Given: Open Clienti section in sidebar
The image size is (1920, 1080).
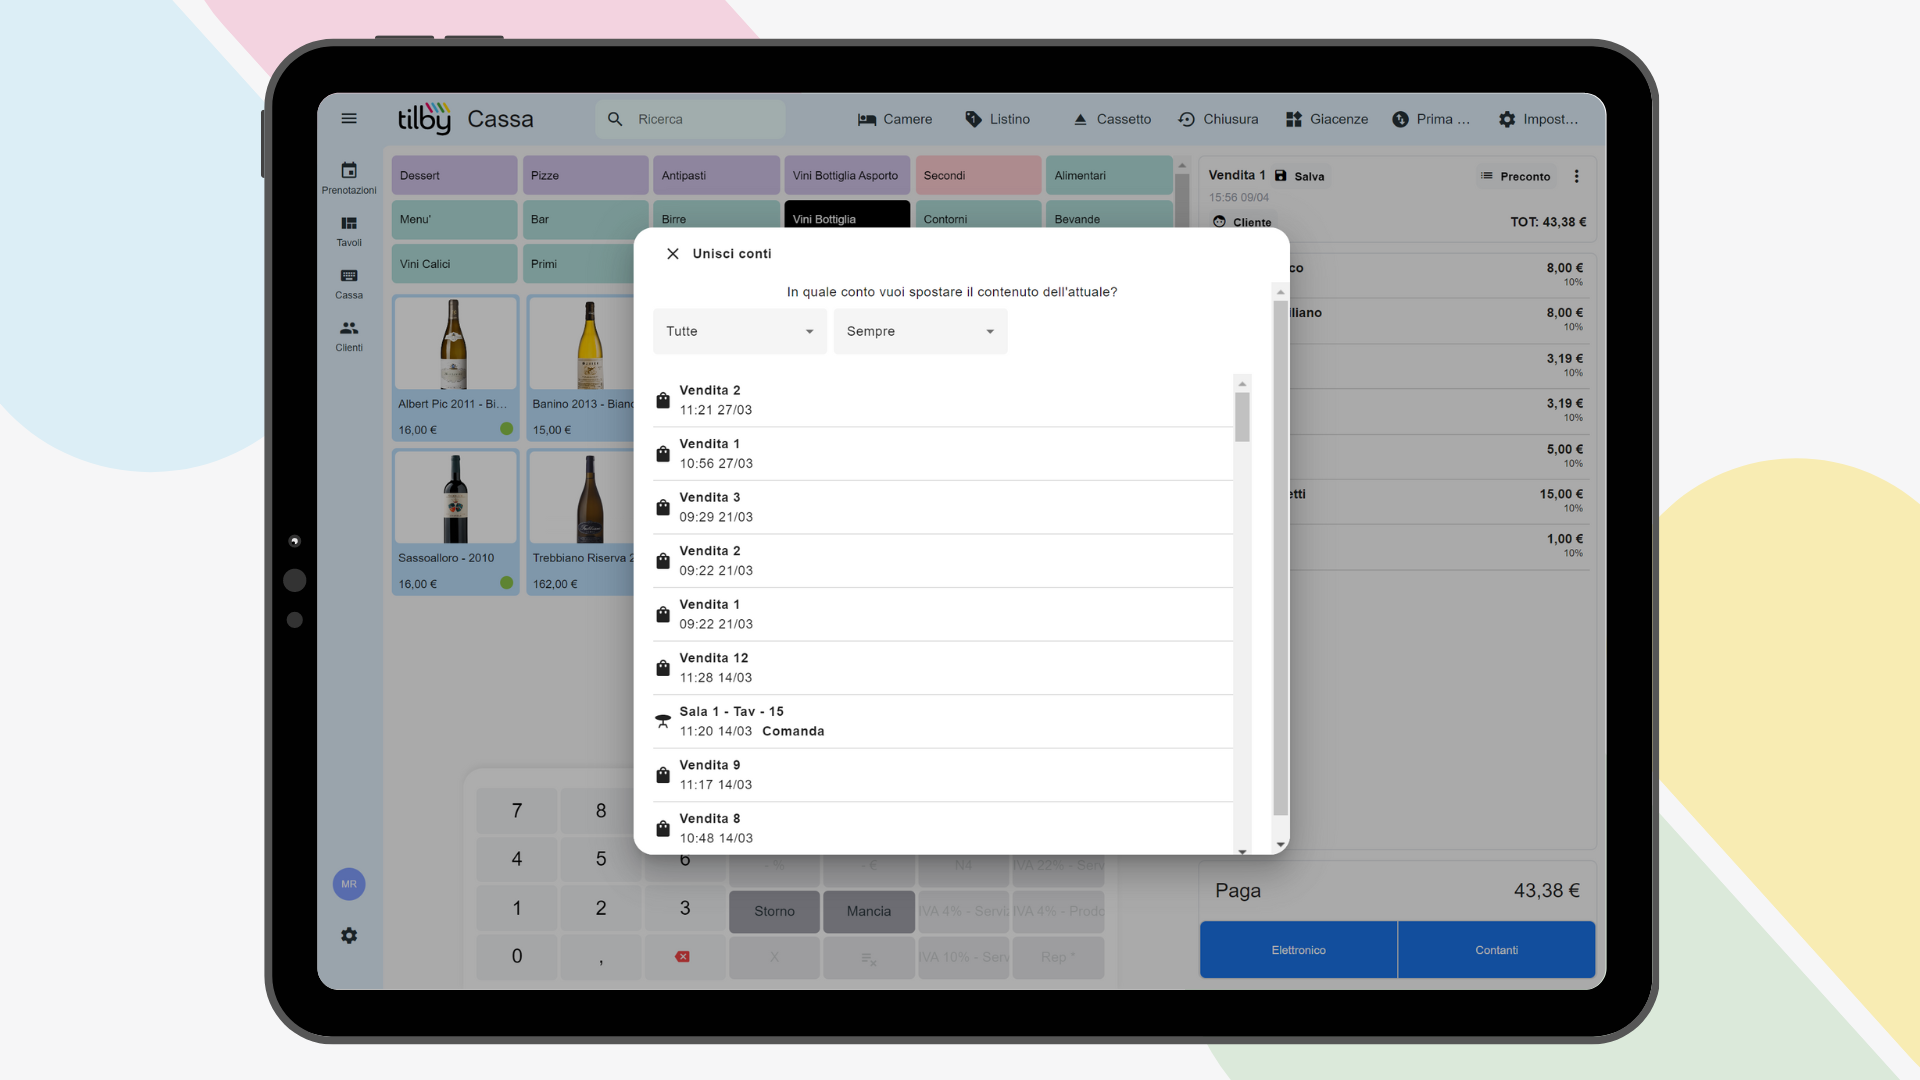Looking at the screenshot, I should point(349,336).
